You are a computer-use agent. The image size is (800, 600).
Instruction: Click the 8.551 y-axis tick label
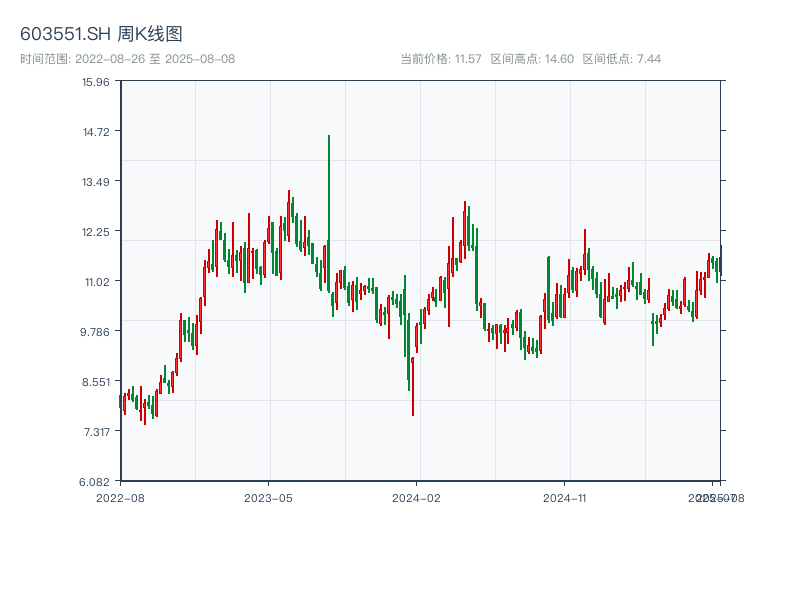coord(95,382)
